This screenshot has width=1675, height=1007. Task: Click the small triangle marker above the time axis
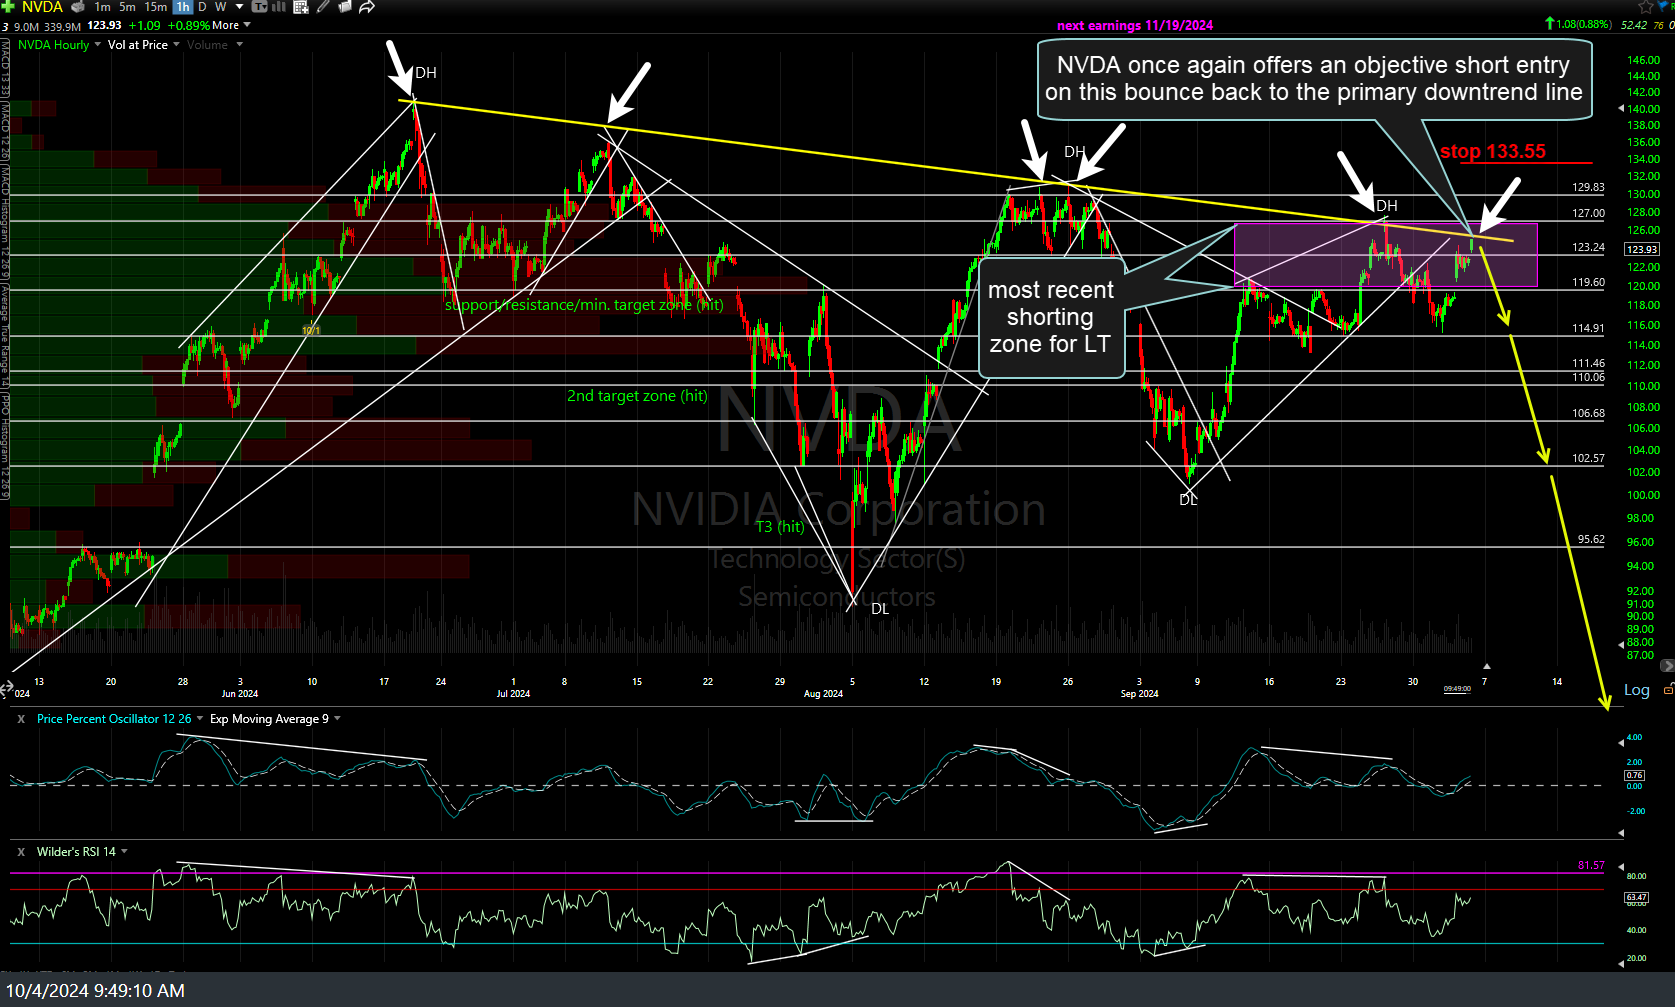(1486, 666)
